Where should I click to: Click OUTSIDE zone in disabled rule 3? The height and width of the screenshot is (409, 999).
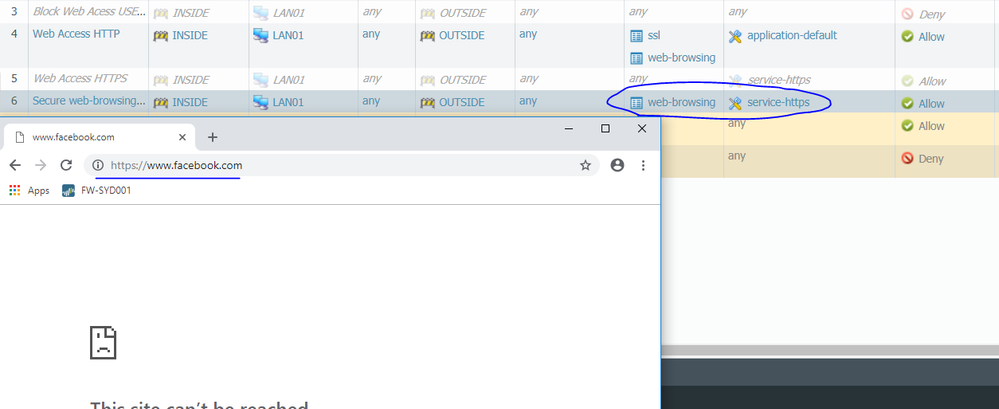pyautogui.click(x=463, y=13)
